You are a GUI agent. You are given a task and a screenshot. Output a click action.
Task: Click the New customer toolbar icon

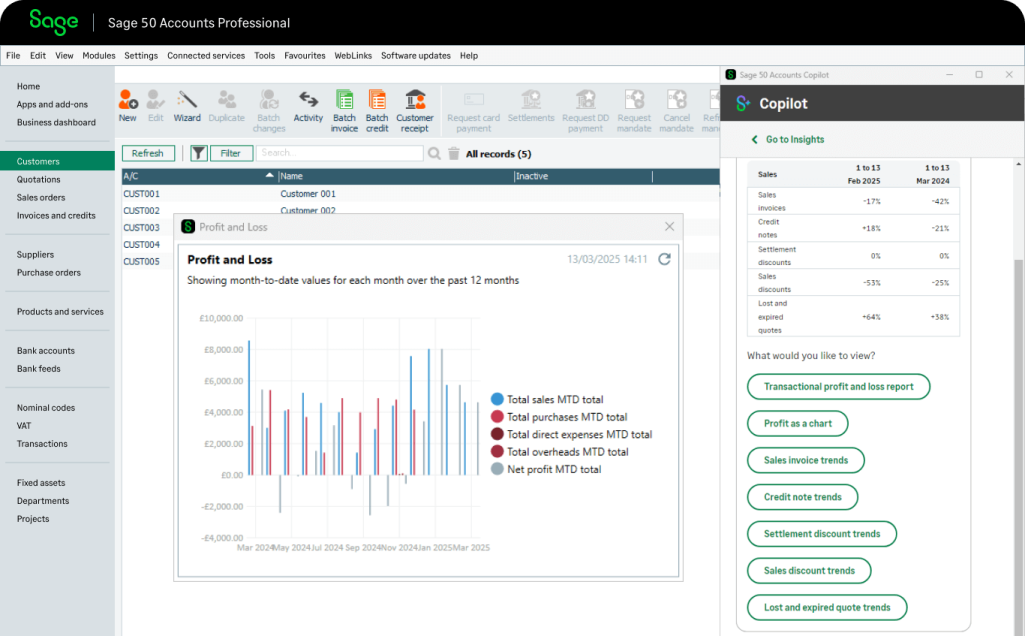coord(128,105)
